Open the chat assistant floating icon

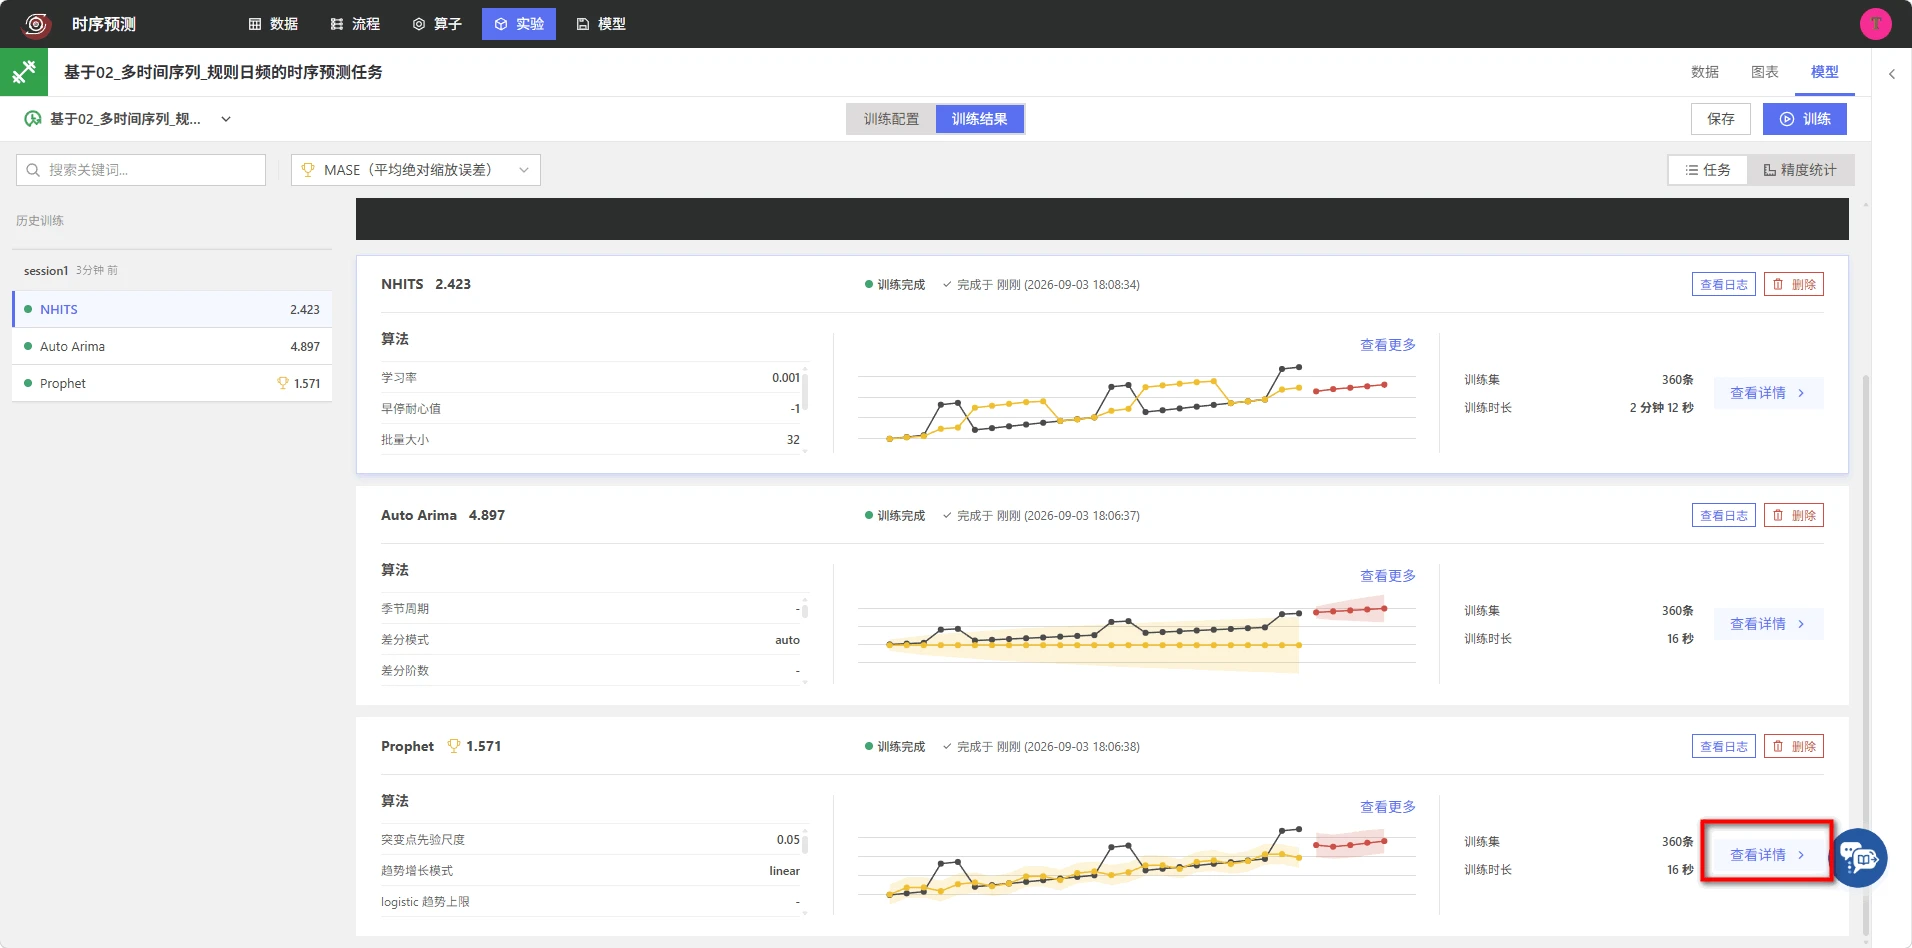[x=1859, y=858]
